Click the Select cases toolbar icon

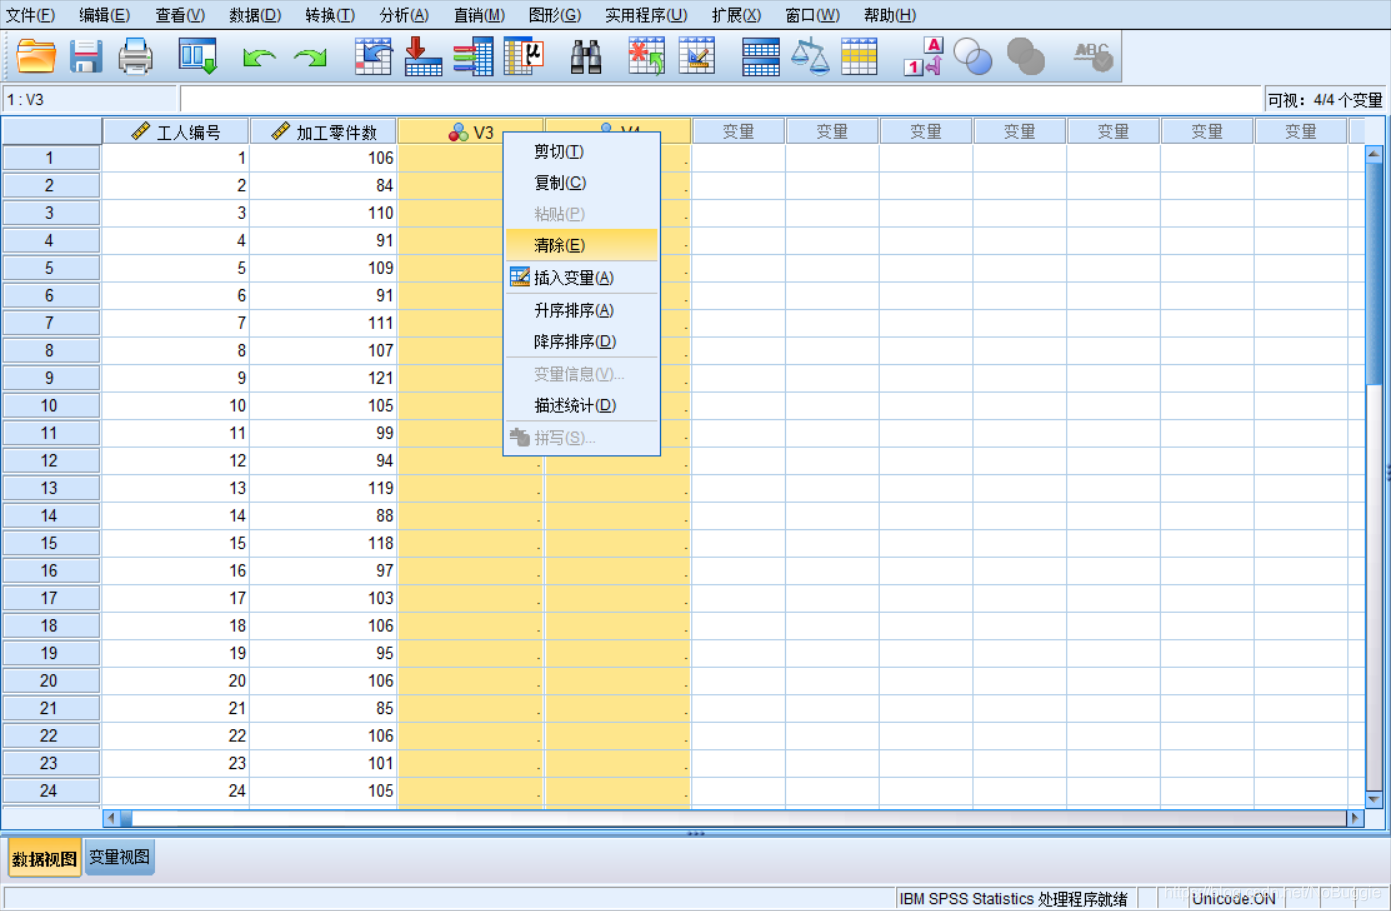click(x=859, y=56)
